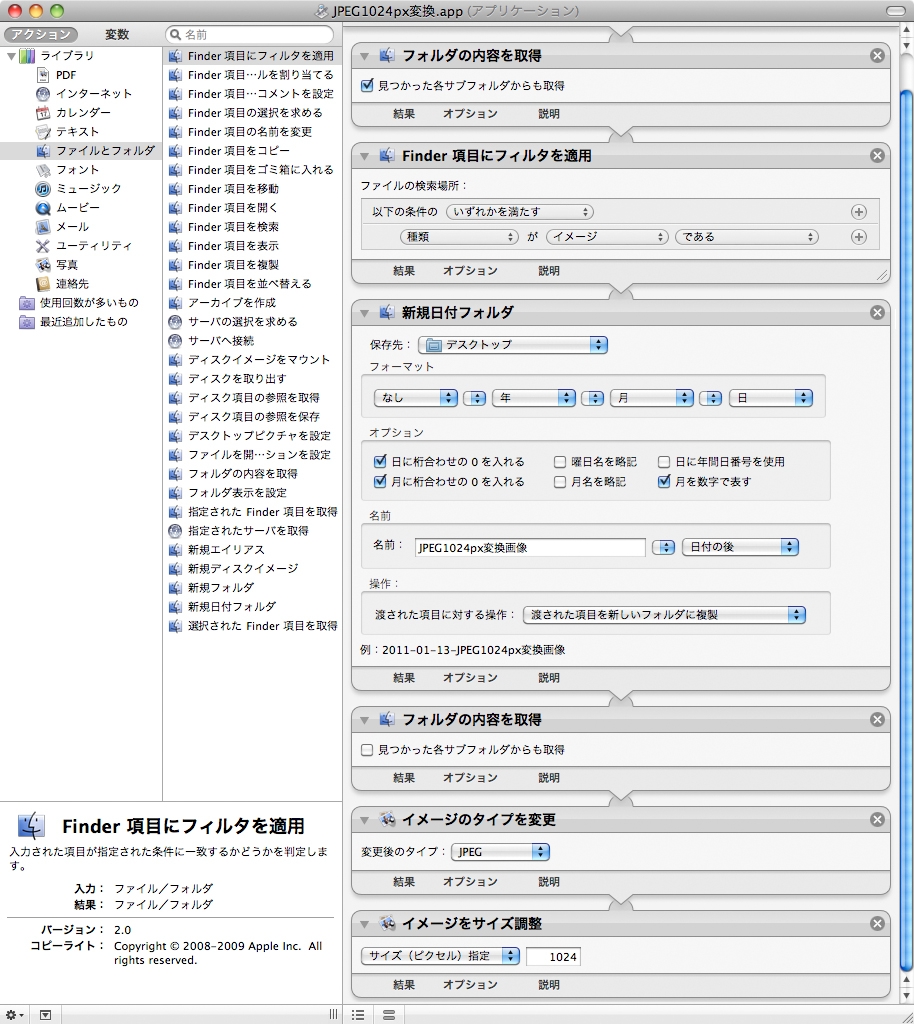Select the ユーティリティ category icon
The height and width of the screenshot is (1024, 914).
coord(43,246)
